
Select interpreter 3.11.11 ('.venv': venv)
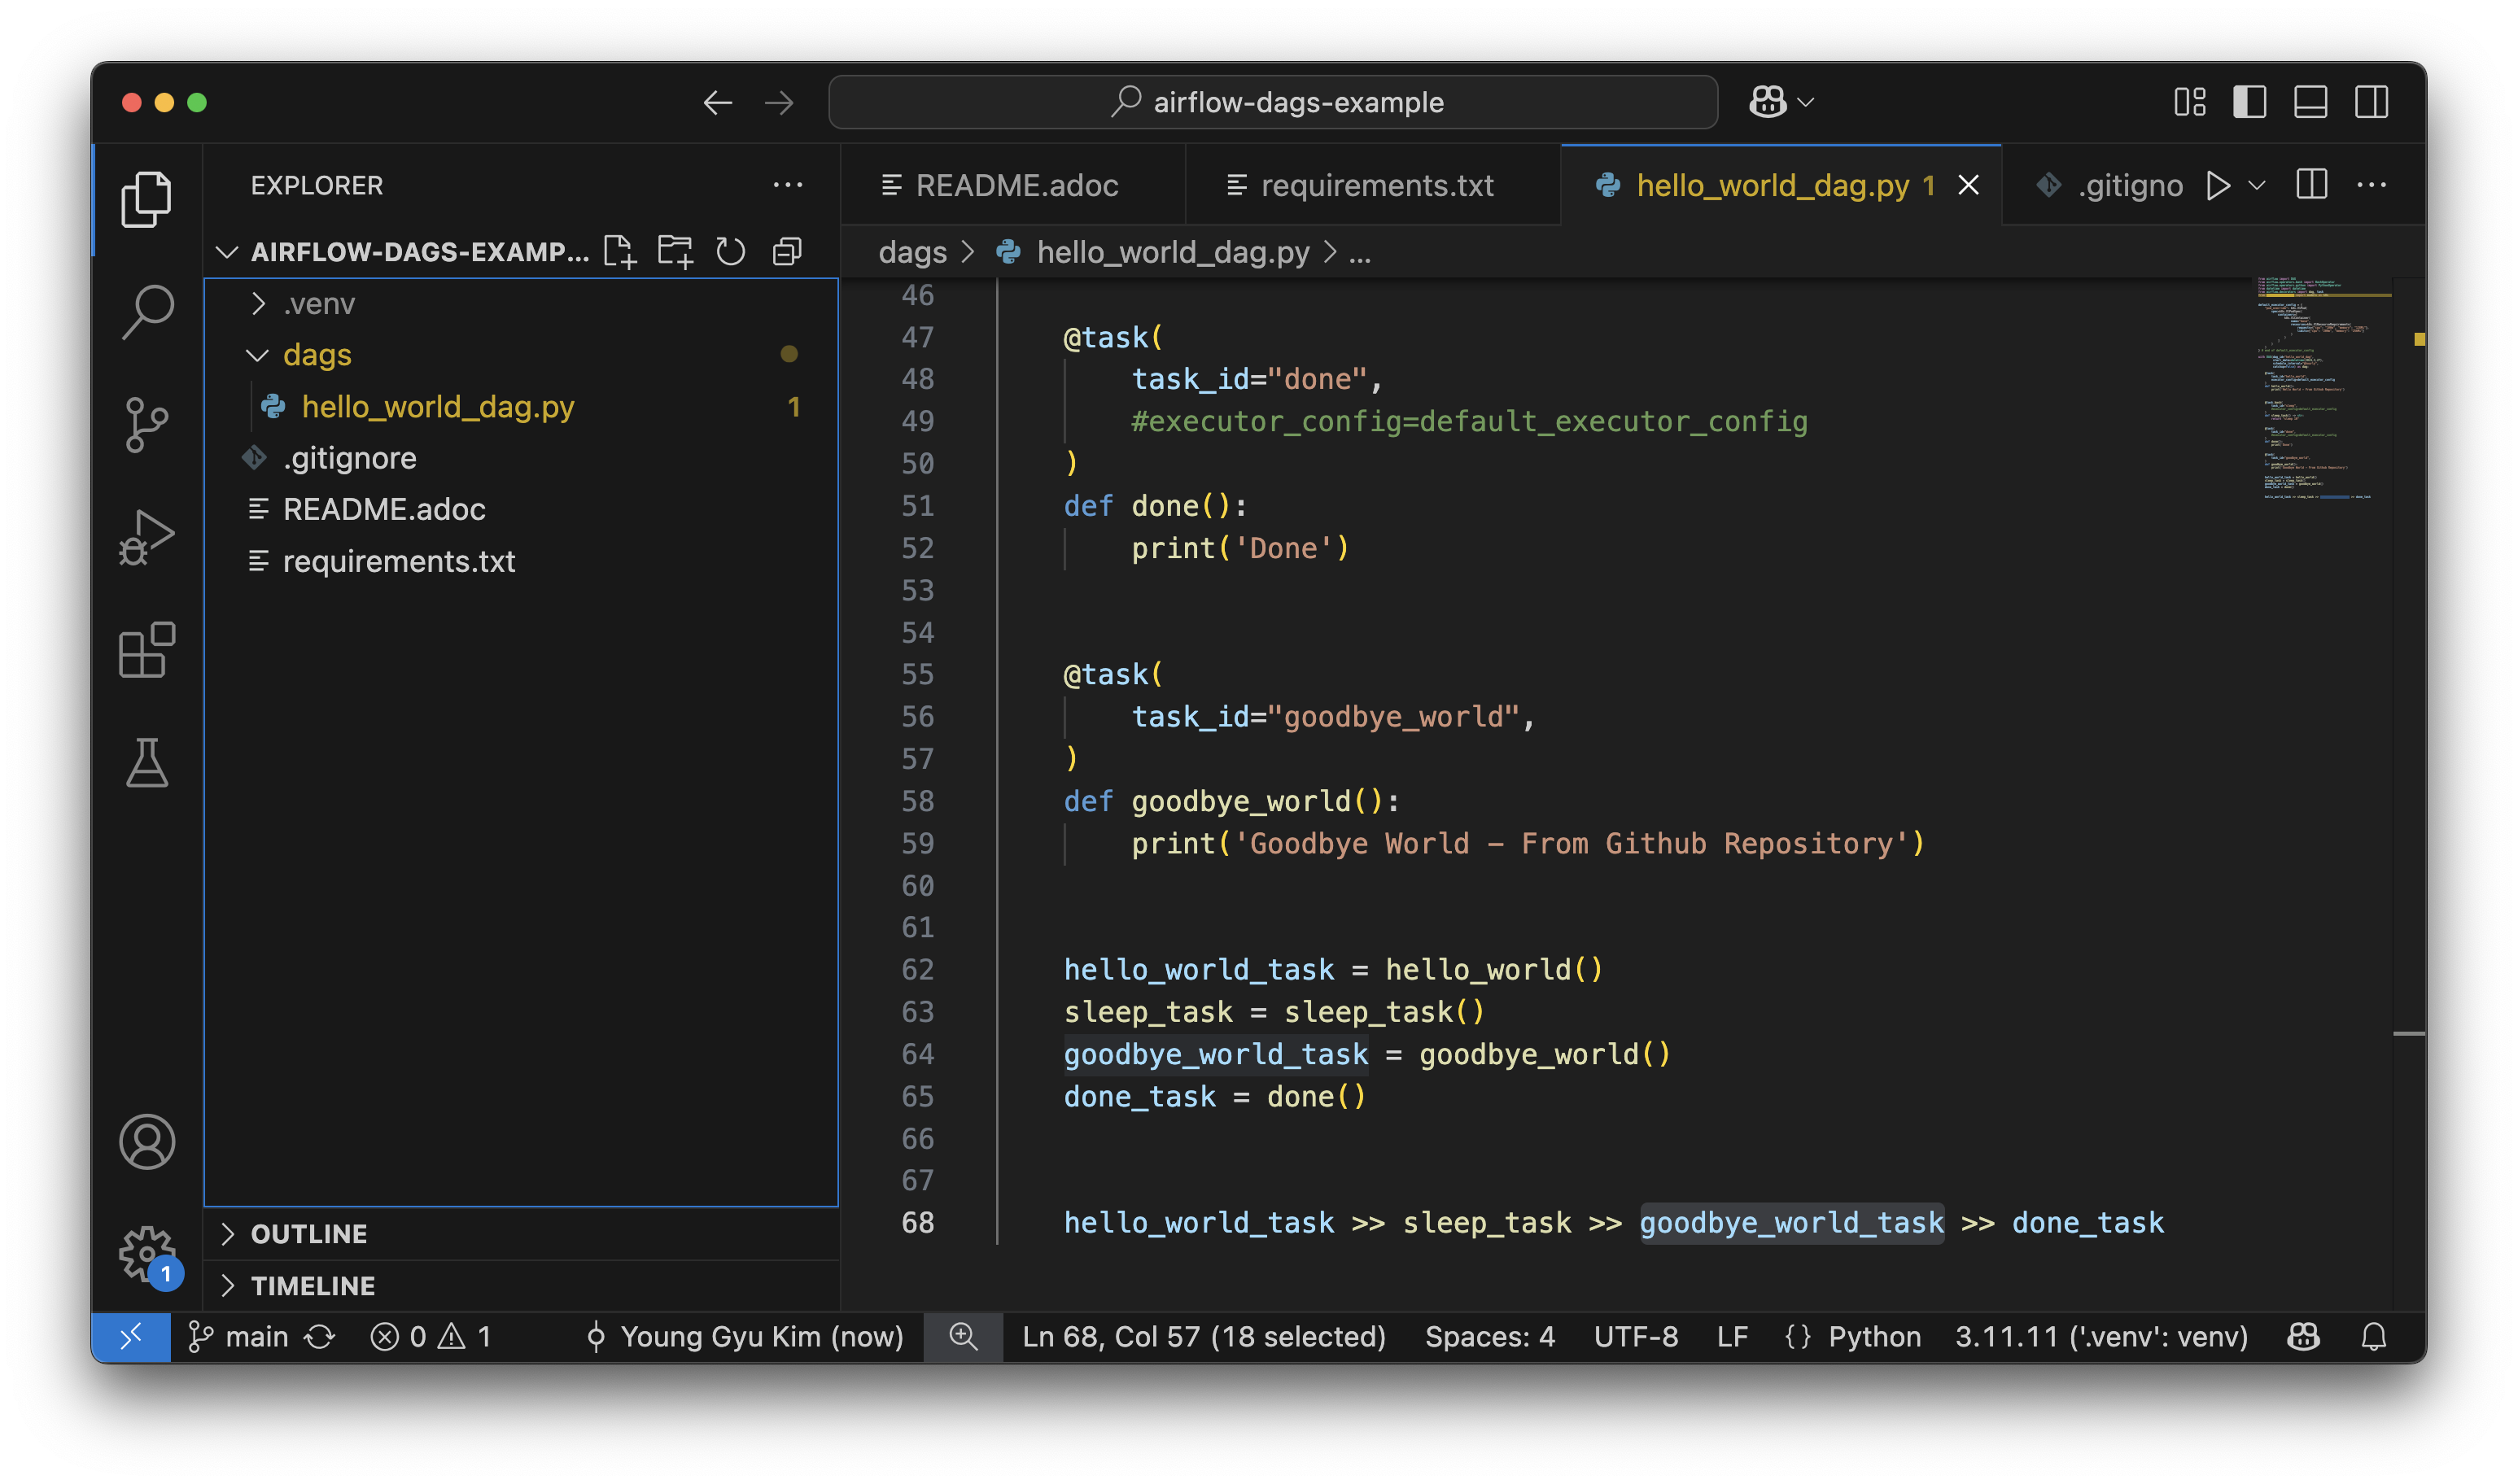click(2101, 1336)
